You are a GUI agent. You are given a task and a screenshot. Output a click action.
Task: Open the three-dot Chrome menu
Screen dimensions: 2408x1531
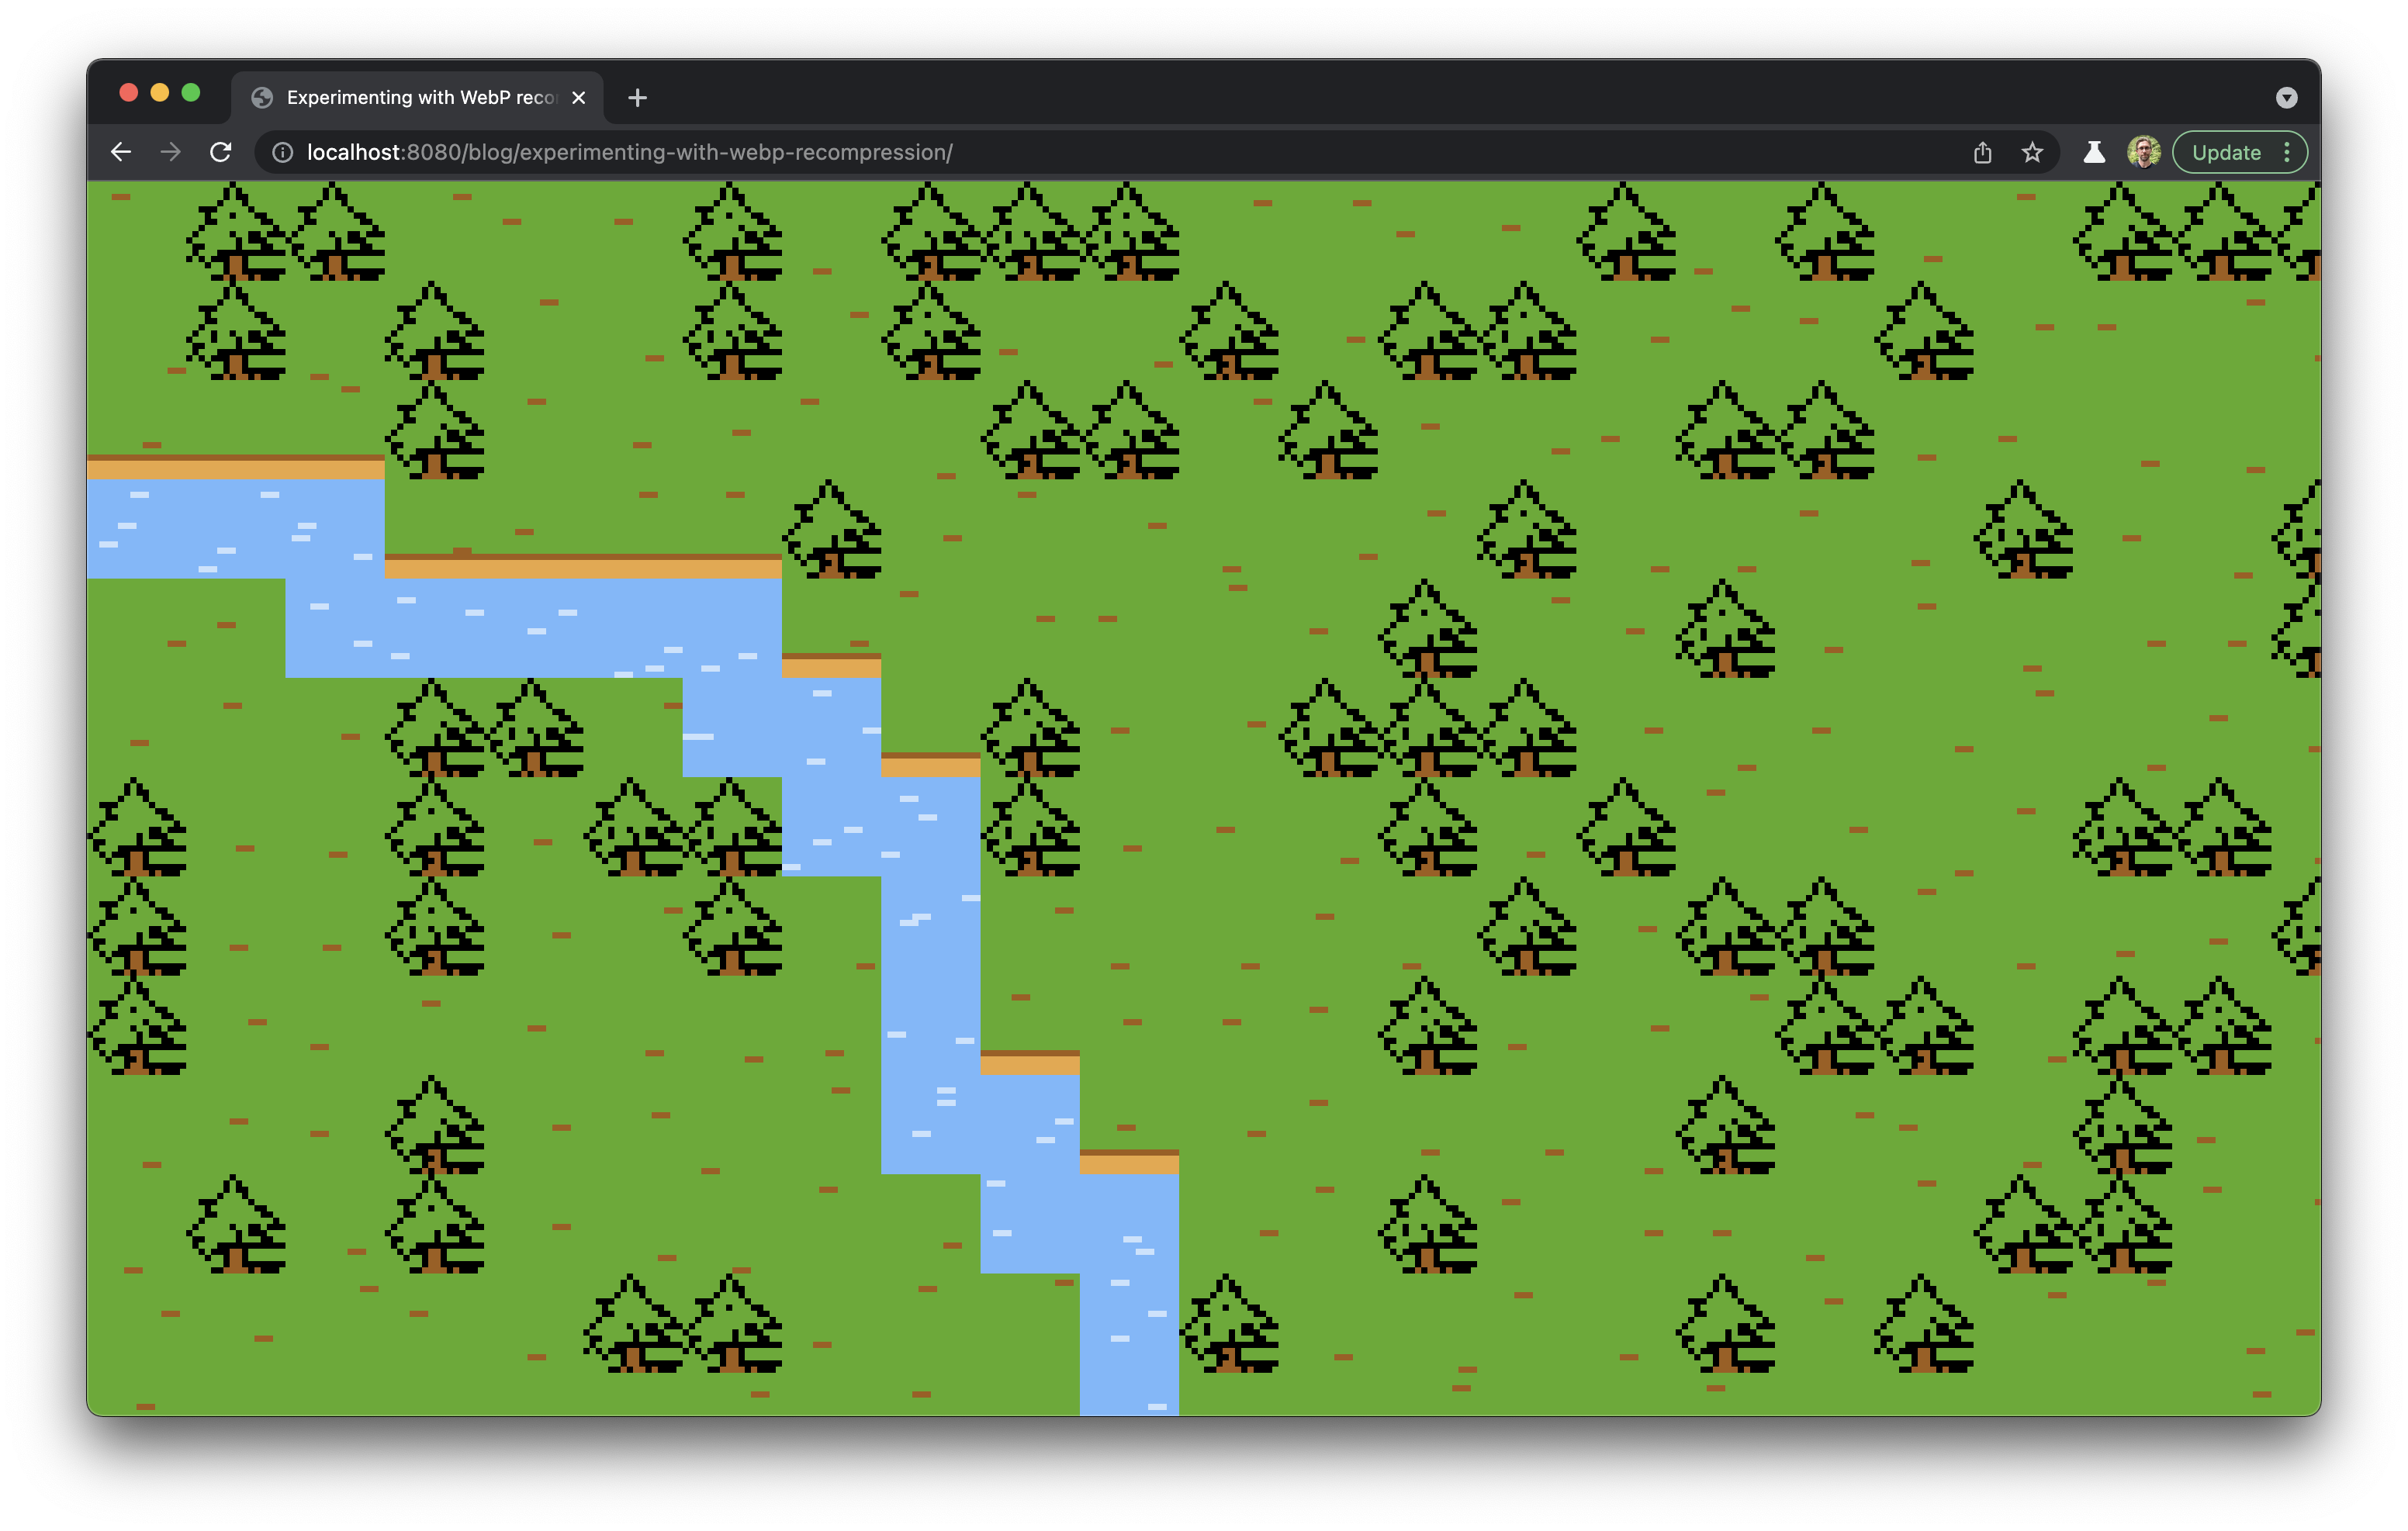click(x=2287, y=152)
